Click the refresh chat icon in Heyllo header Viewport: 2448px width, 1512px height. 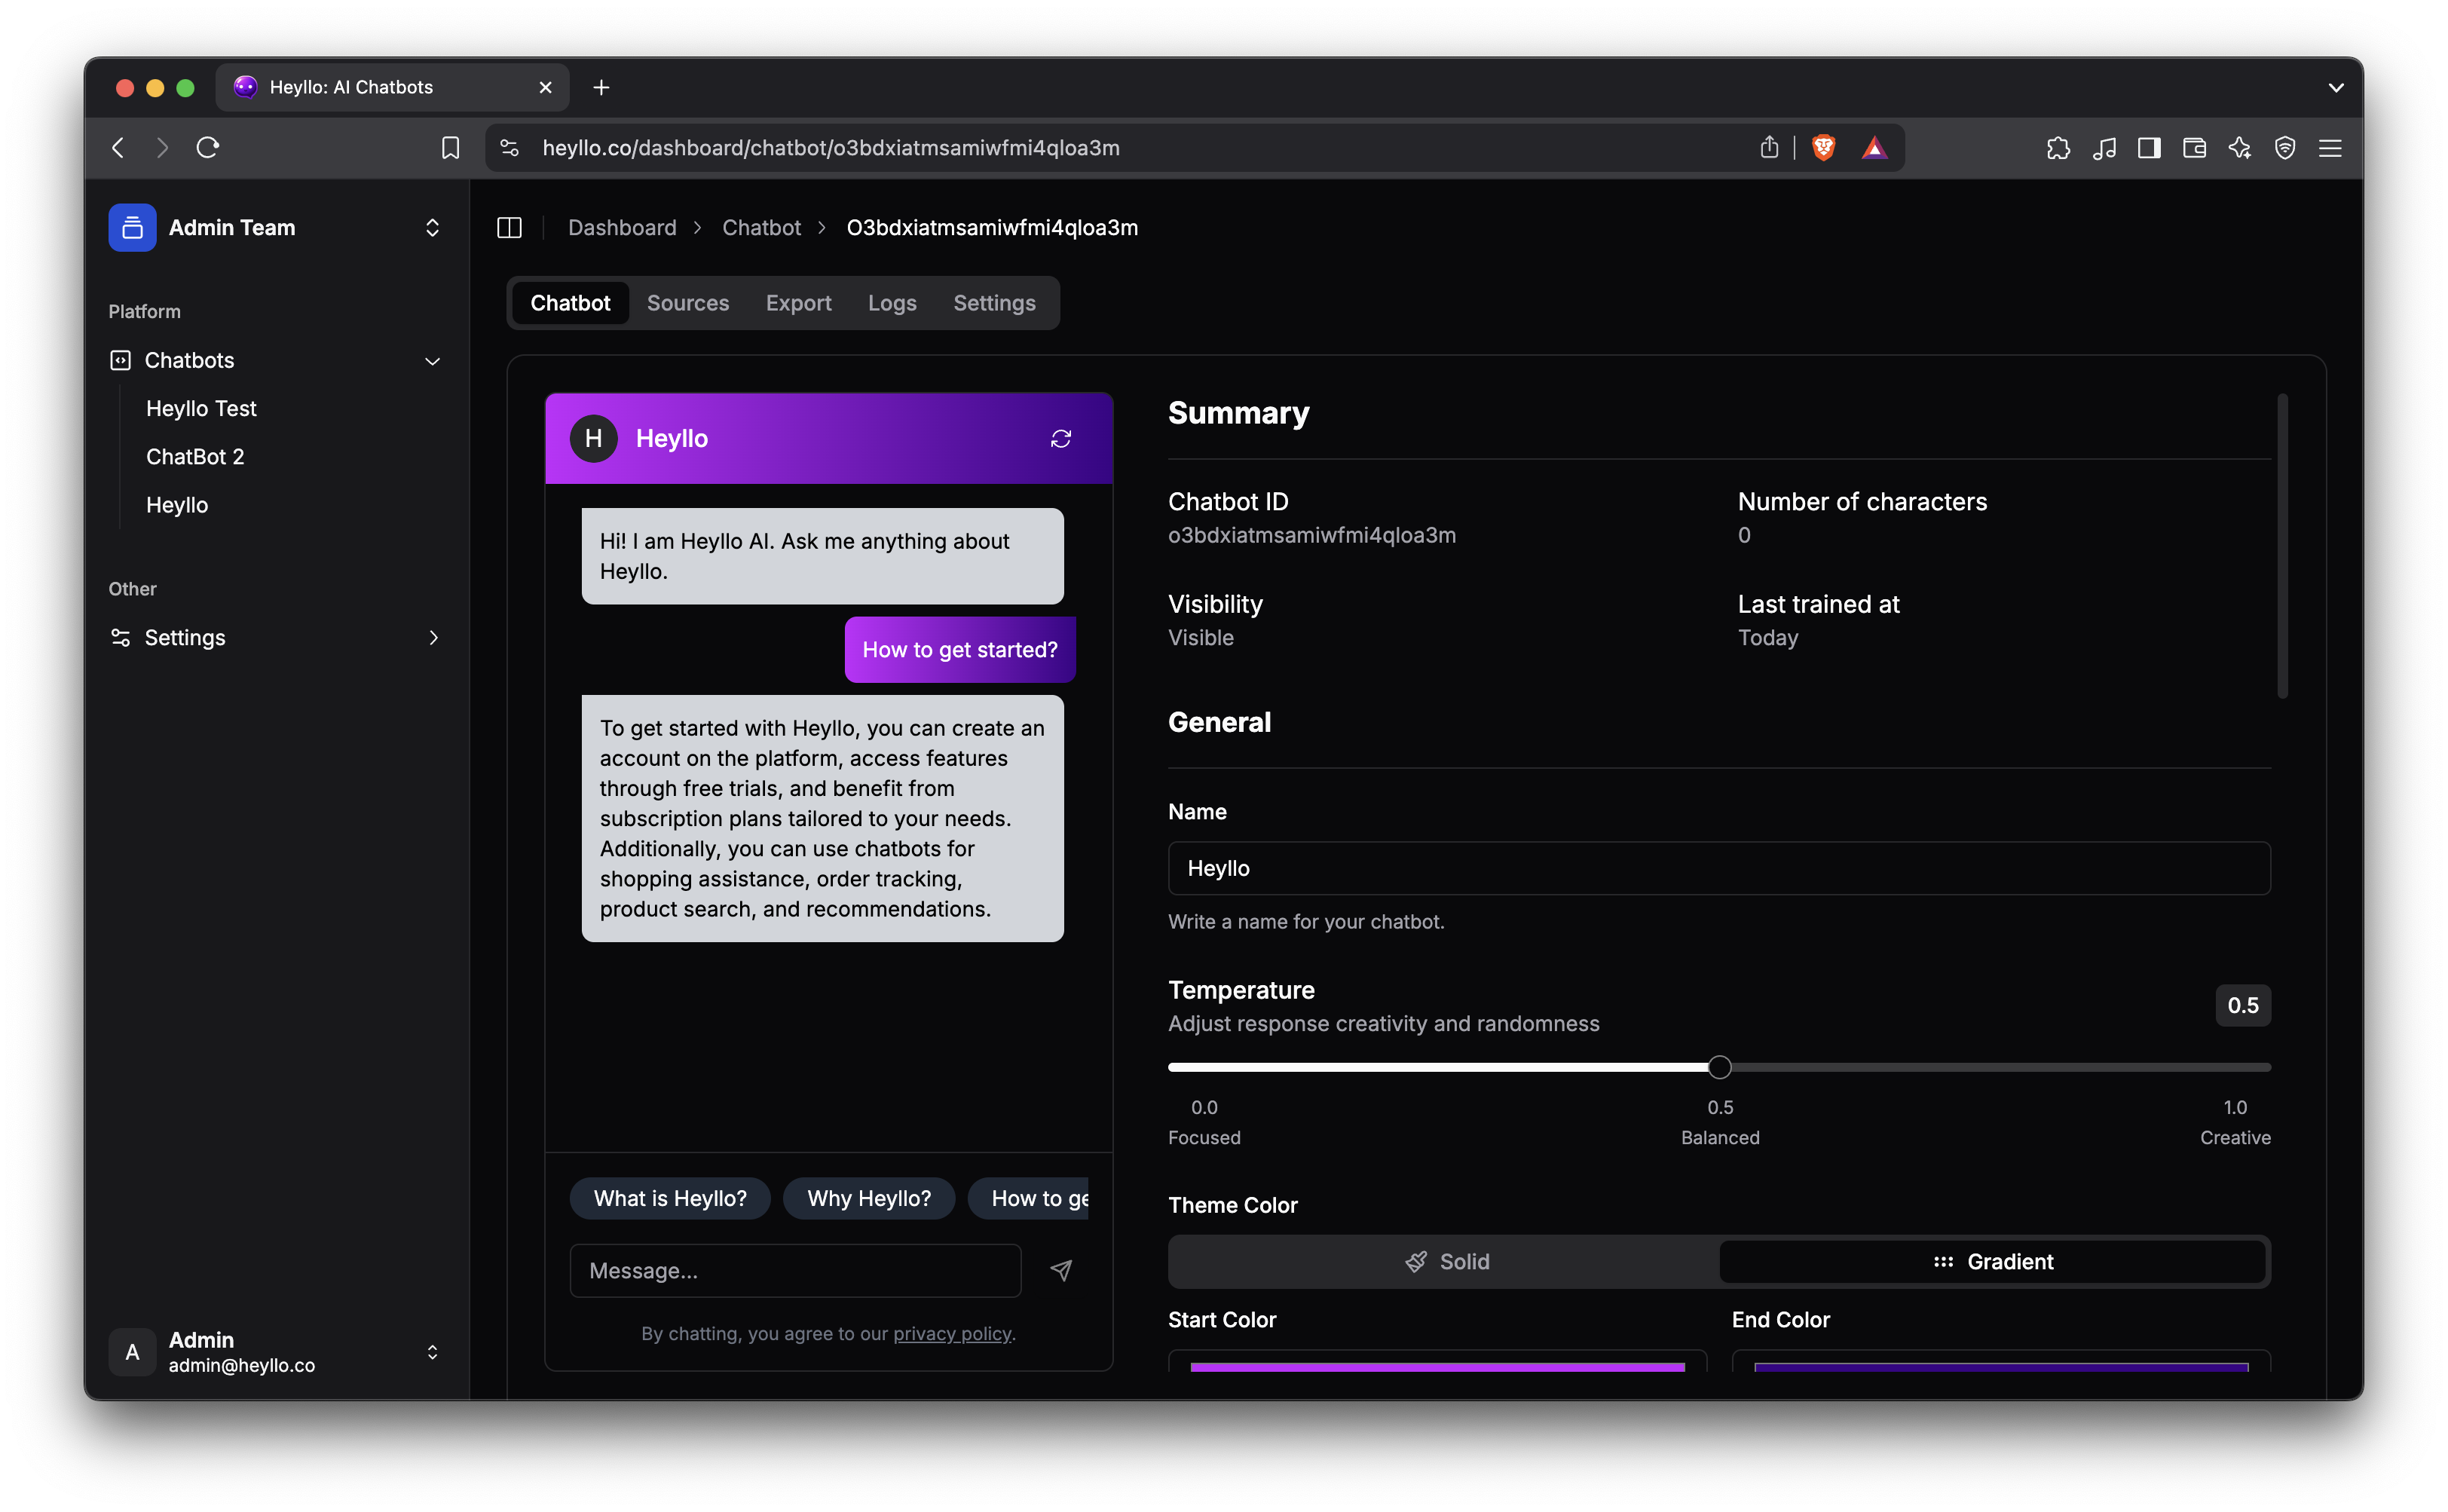click(1061, 439)
